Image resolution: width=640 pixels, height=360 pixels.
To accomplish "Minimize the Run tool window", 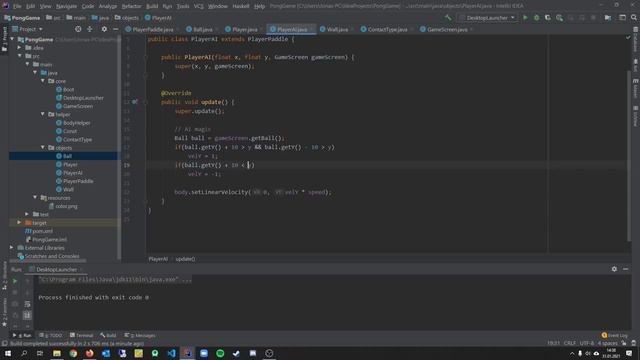I will (625, 269).
